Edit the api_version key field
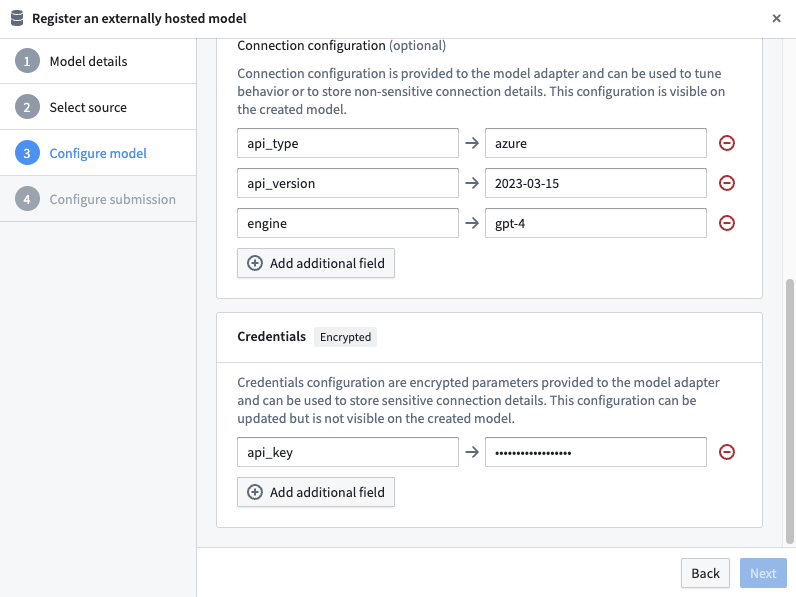 [x=348, y=183]
